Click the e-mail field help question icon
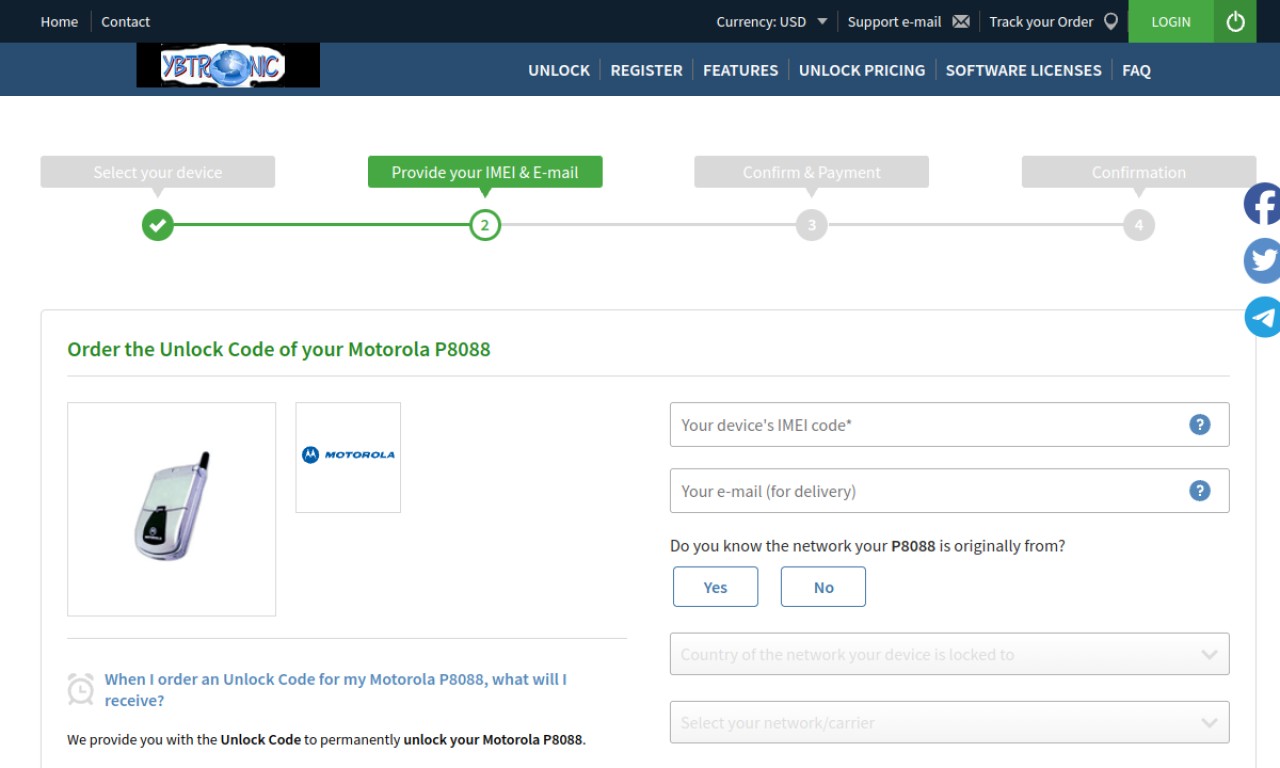Screen dimensions: 1280x768 [1199, 491]
